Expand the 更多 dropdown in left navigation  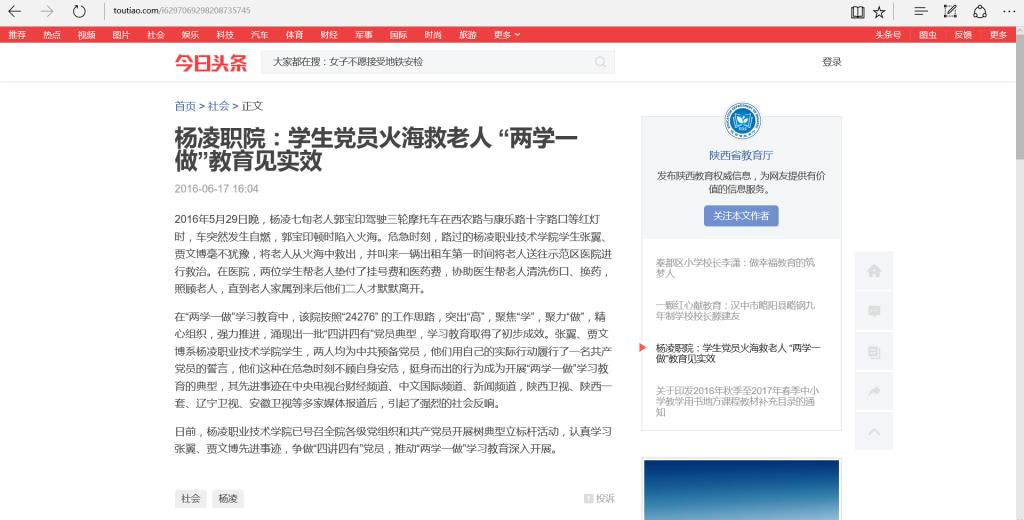pos(507,35)
